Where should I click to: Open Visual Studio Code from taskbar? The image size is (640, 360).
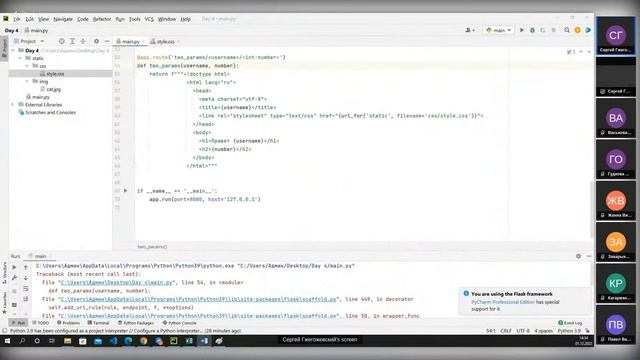tap(113, 341)
